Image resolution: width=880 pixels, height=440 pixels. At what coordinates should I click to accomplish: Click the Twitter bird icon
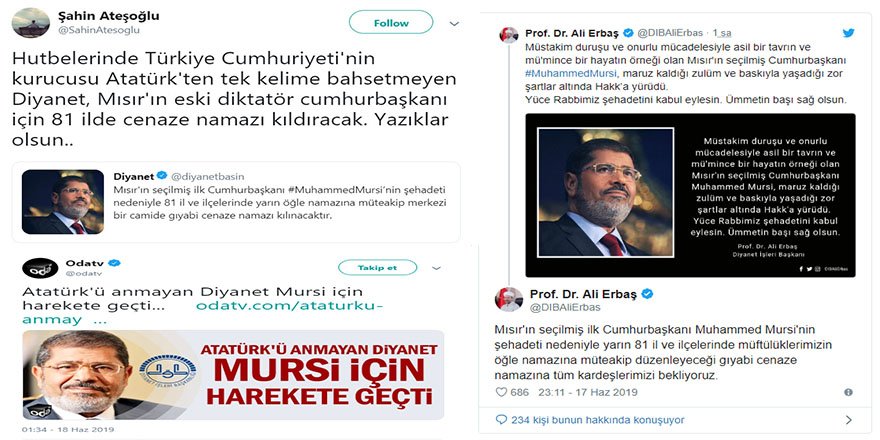[848, 33]
